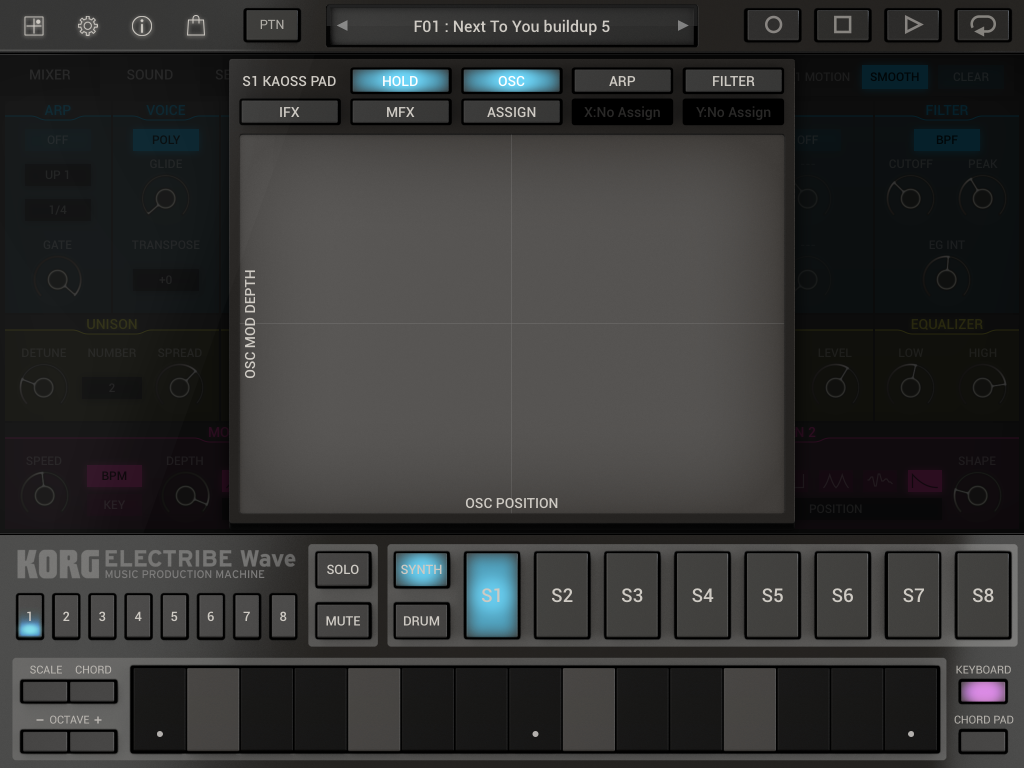Select part S3

[x=632, y=595]
